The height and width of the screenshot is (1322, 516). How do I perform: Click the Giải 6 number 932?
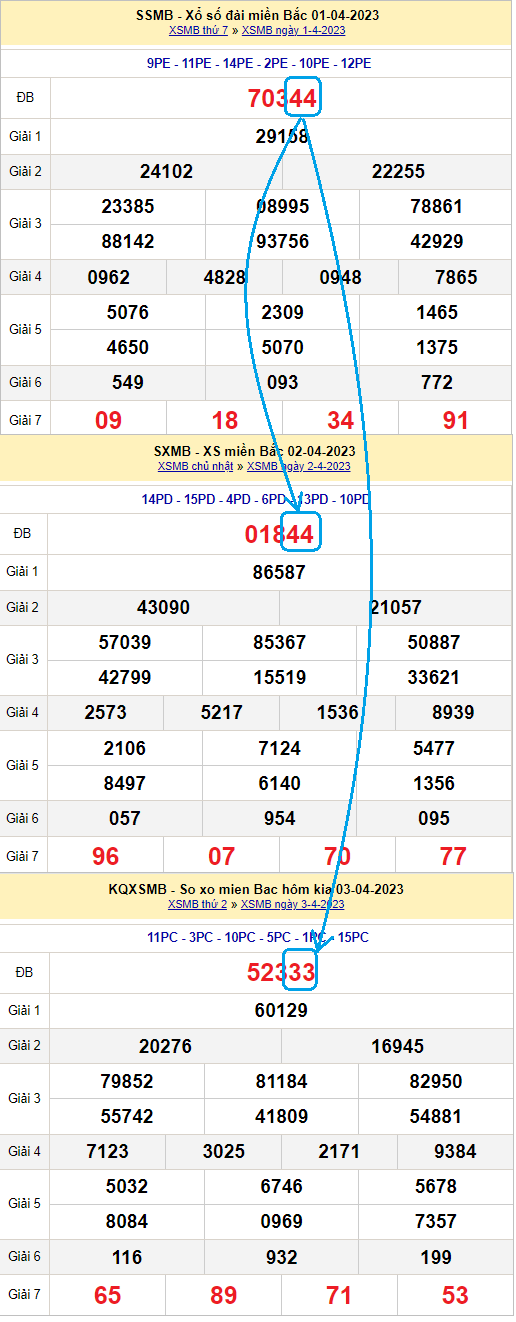[282, 1257]
